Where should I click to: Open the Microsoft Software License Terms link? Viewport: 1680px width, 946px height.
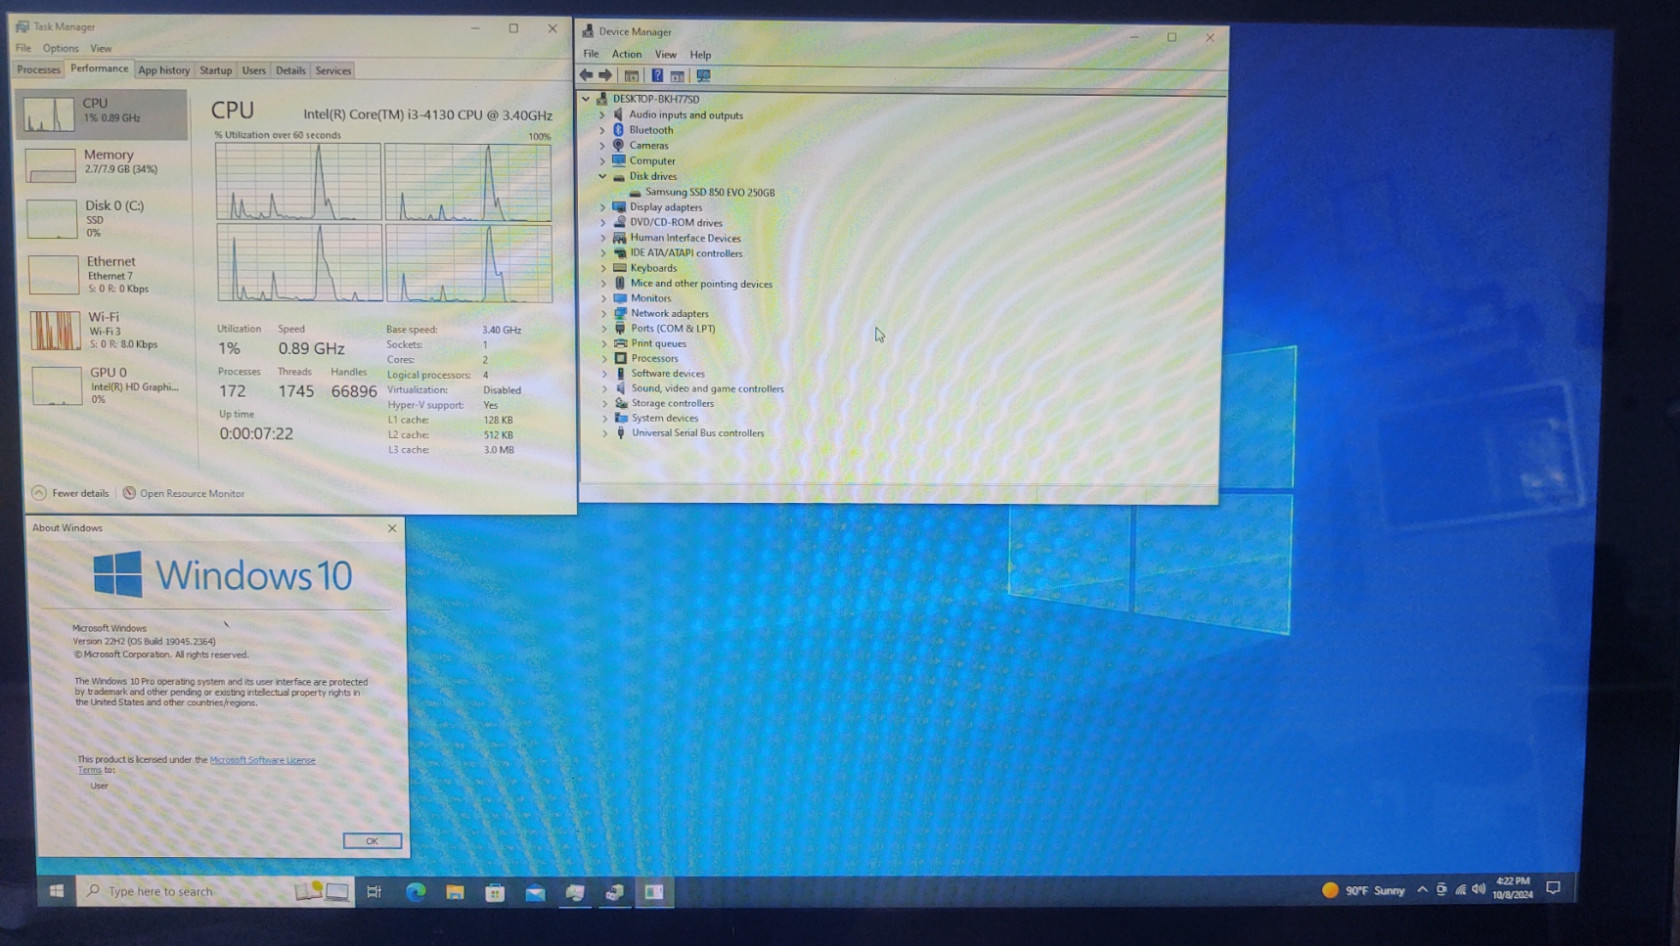pyautogui.click(x=262, y=760)
